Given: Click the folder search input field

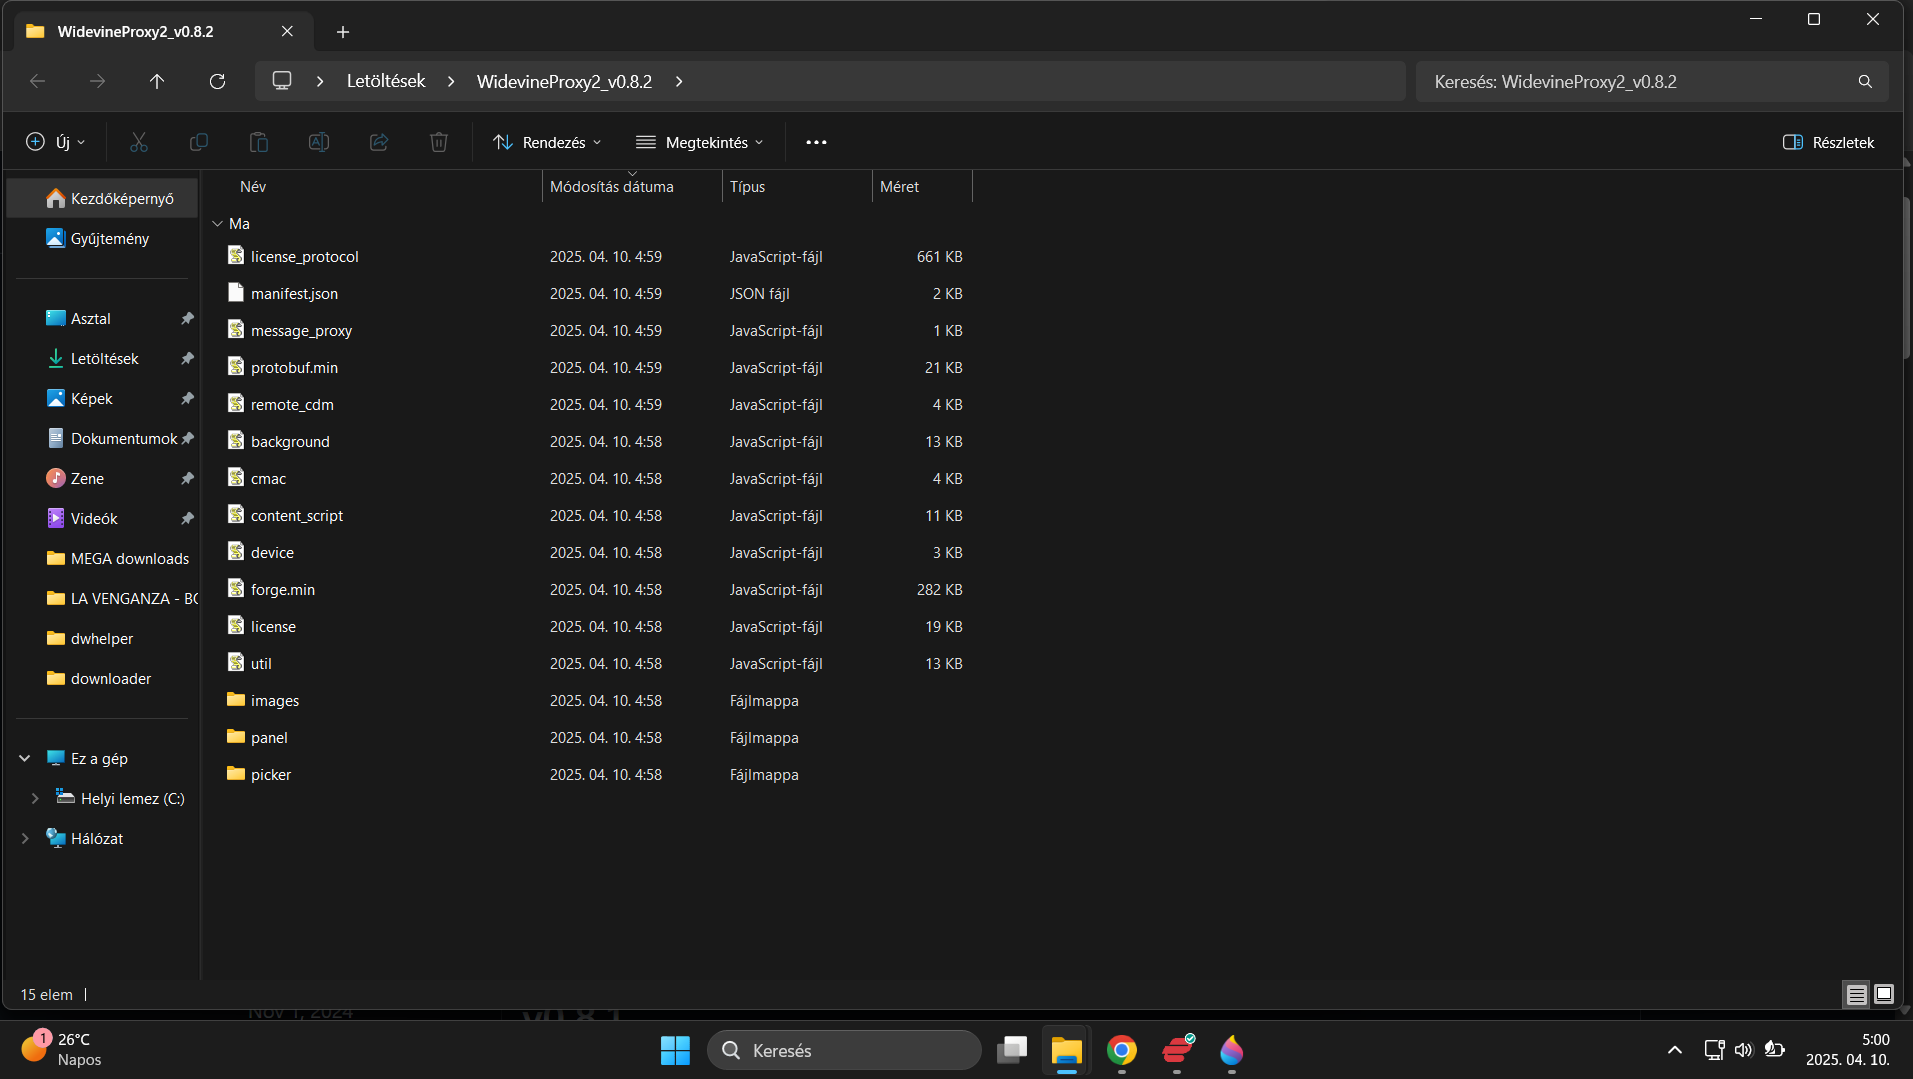Looking at the screenshot, I should [1638, 81].
